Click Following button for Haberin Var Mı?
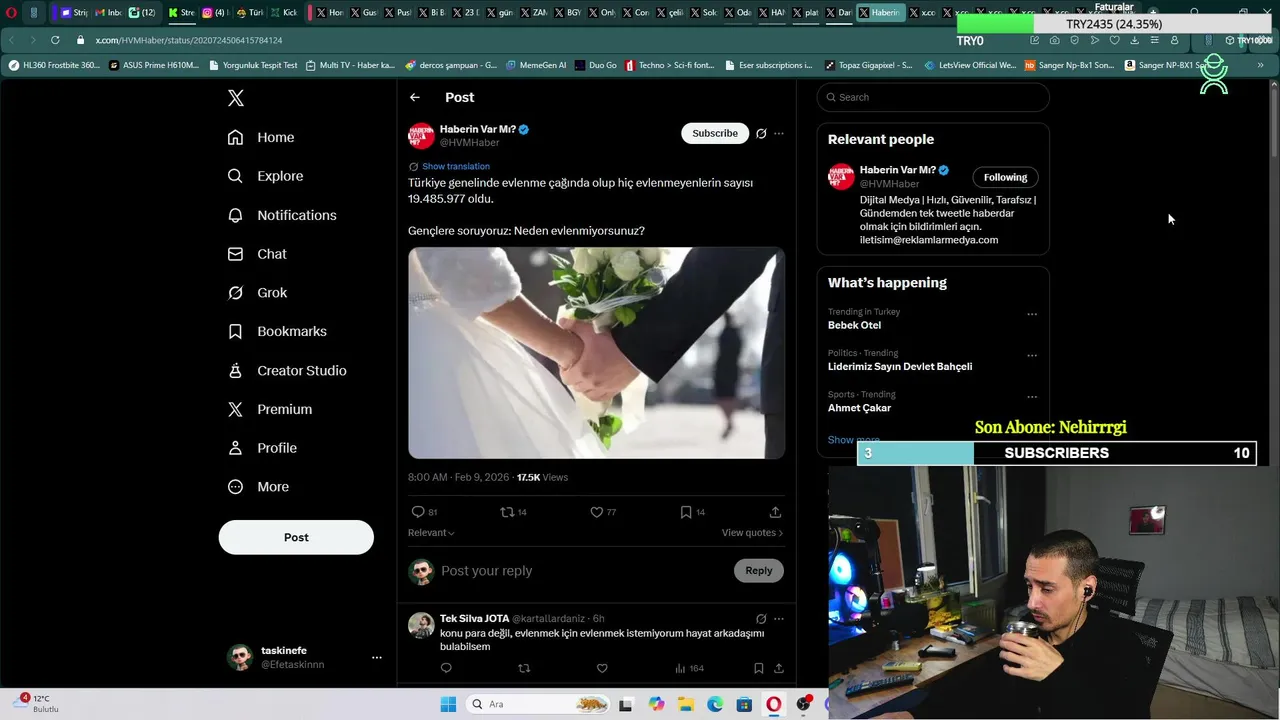 point(1005,177)
